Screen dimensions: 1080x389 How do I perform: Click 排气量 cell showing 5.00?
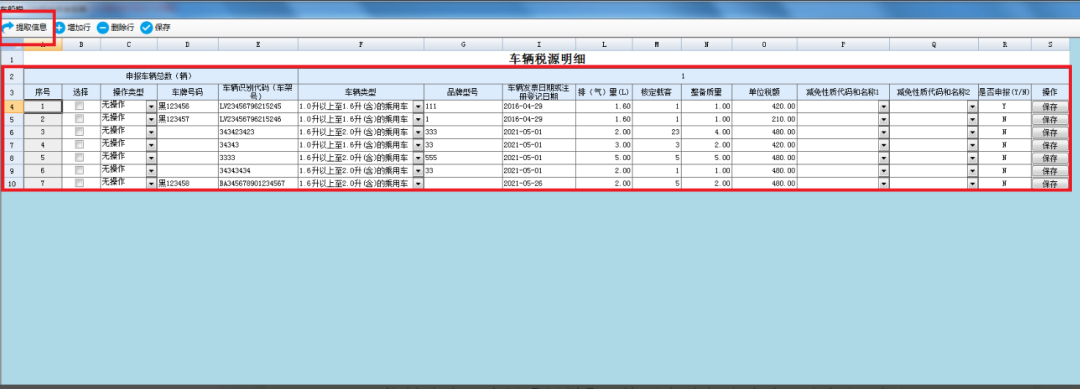click(604, 158)
